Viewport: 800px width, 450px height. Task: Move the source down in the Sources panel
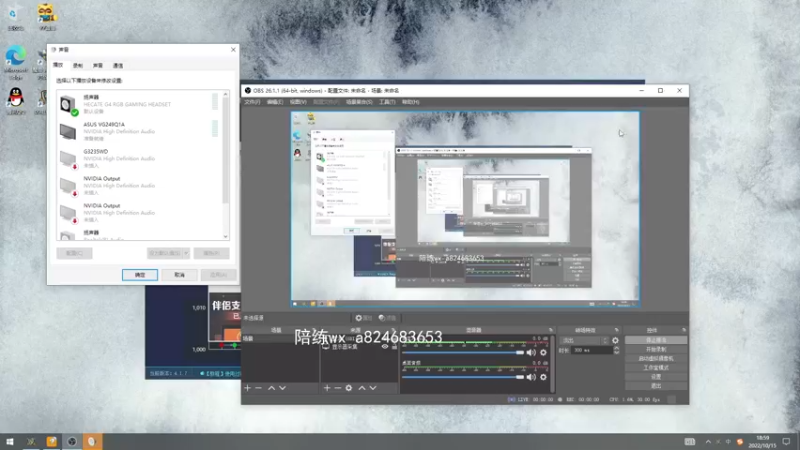pos(373,388)
